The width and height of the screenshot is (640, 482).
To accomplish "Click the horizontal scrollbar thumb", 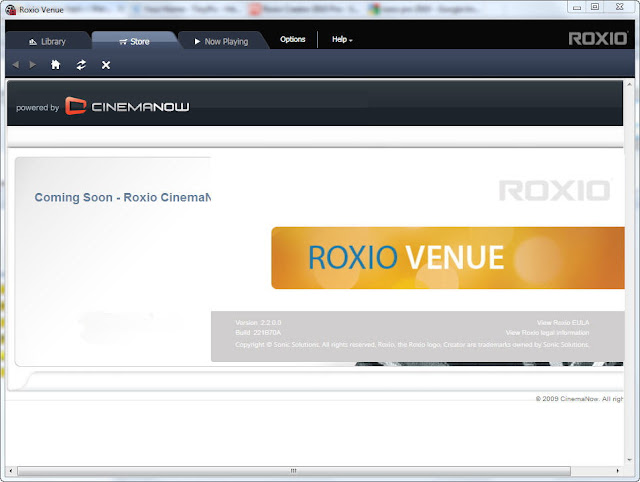I will point(293,471).
